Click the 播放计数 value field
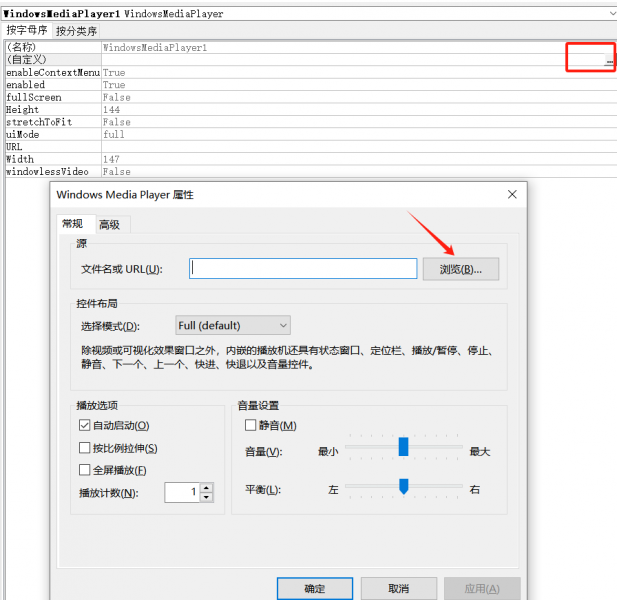617x600 pixels. pyautogui.click(x=183, y=492)
